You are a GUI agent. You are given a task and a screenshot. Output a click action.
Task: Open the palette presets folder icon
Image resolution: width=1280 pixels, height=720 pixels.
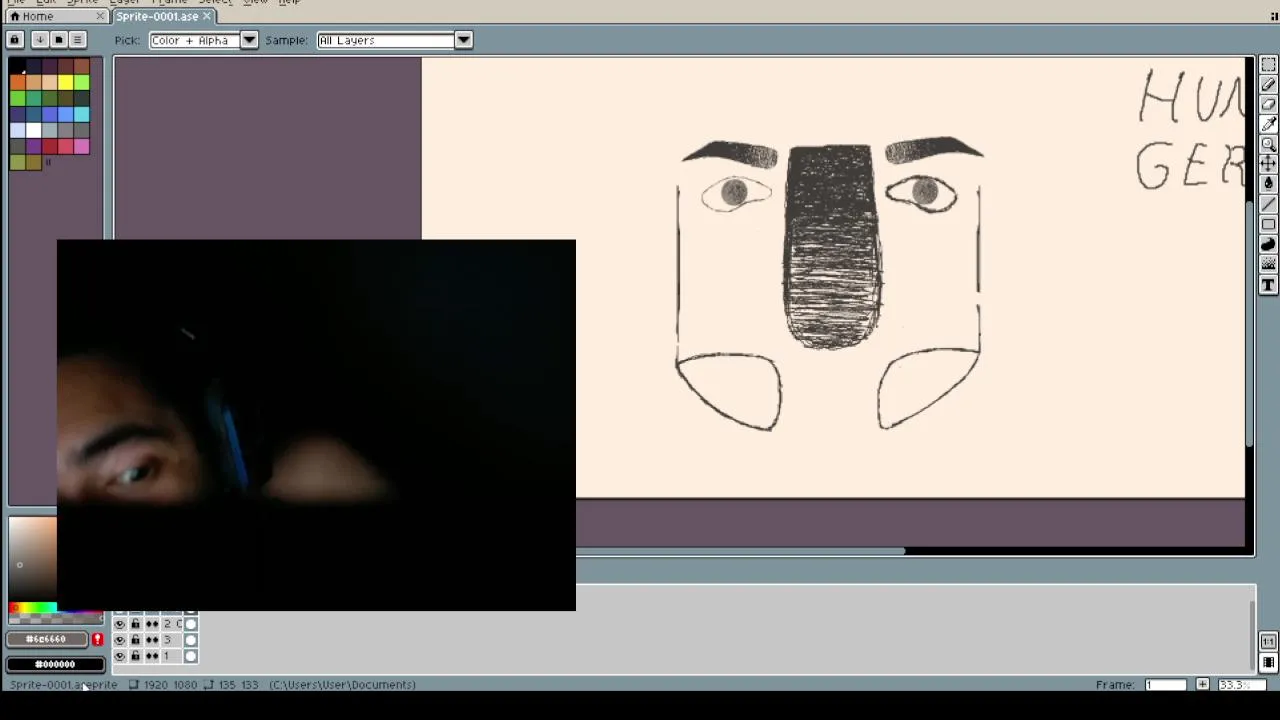(x=58, y=40)
